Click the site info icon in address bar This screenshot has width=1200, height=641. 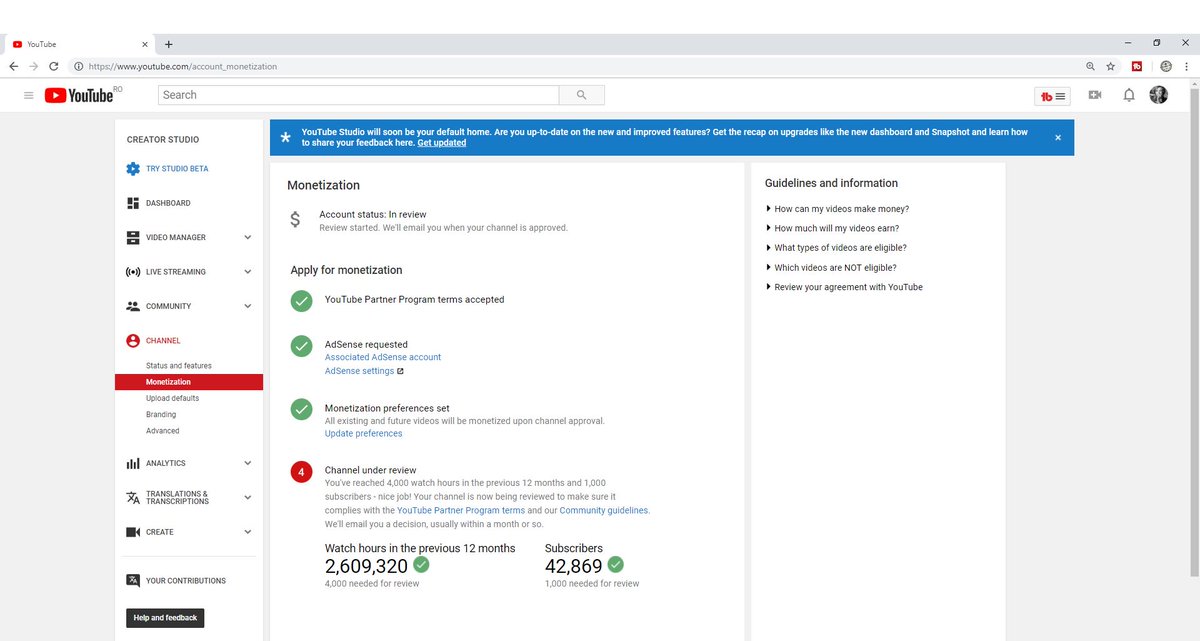78,66
